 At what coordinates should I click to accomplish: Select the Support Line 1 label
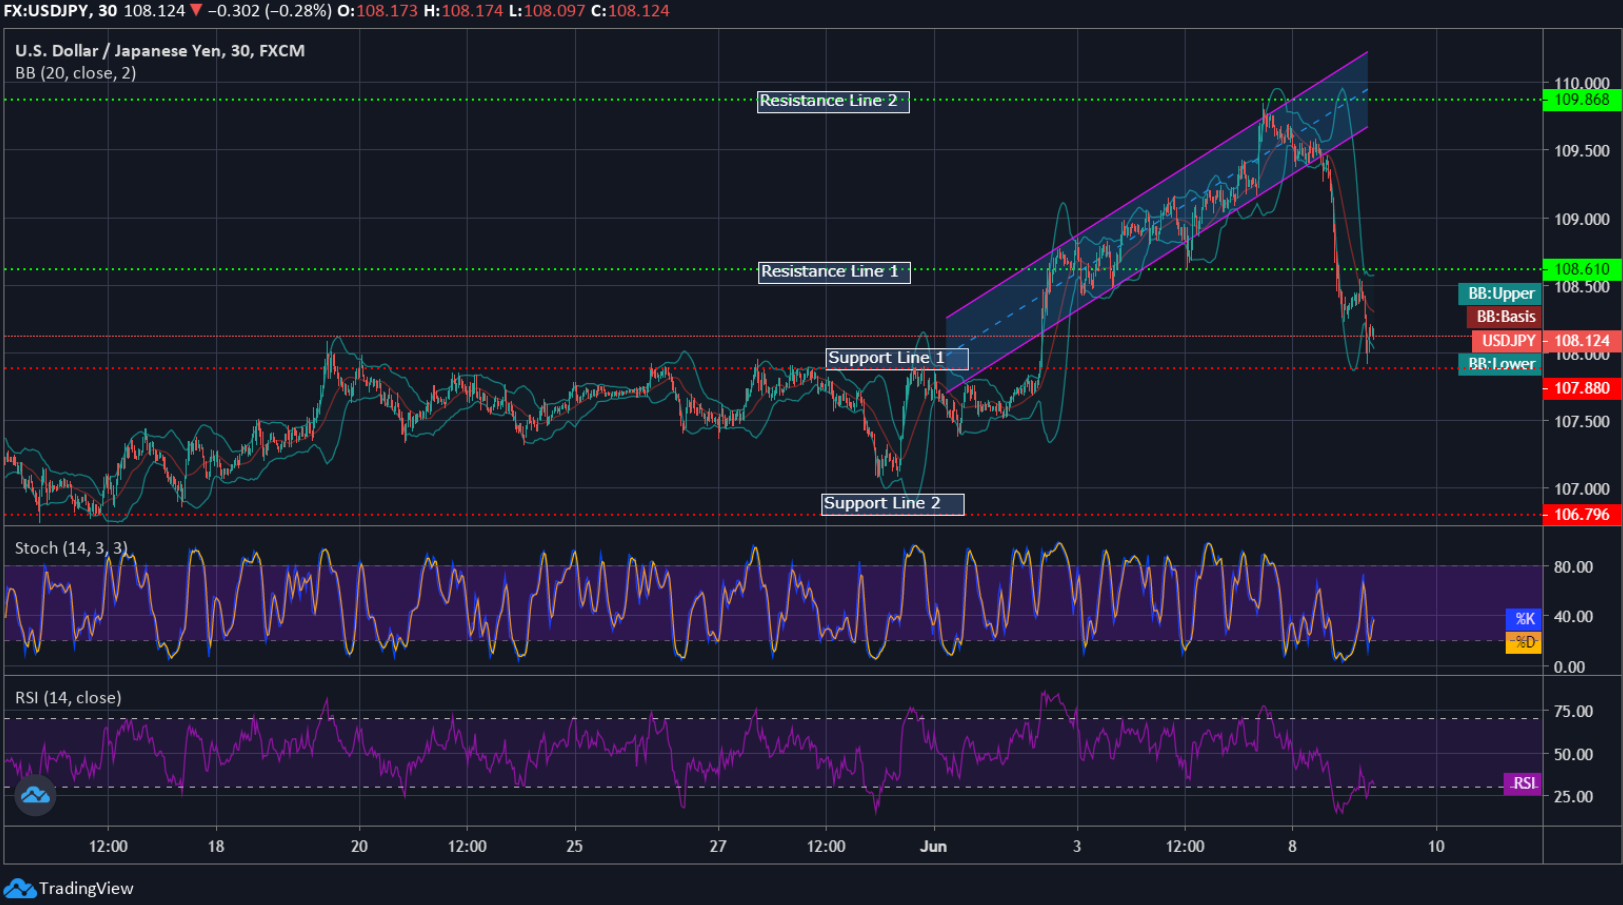897,358
